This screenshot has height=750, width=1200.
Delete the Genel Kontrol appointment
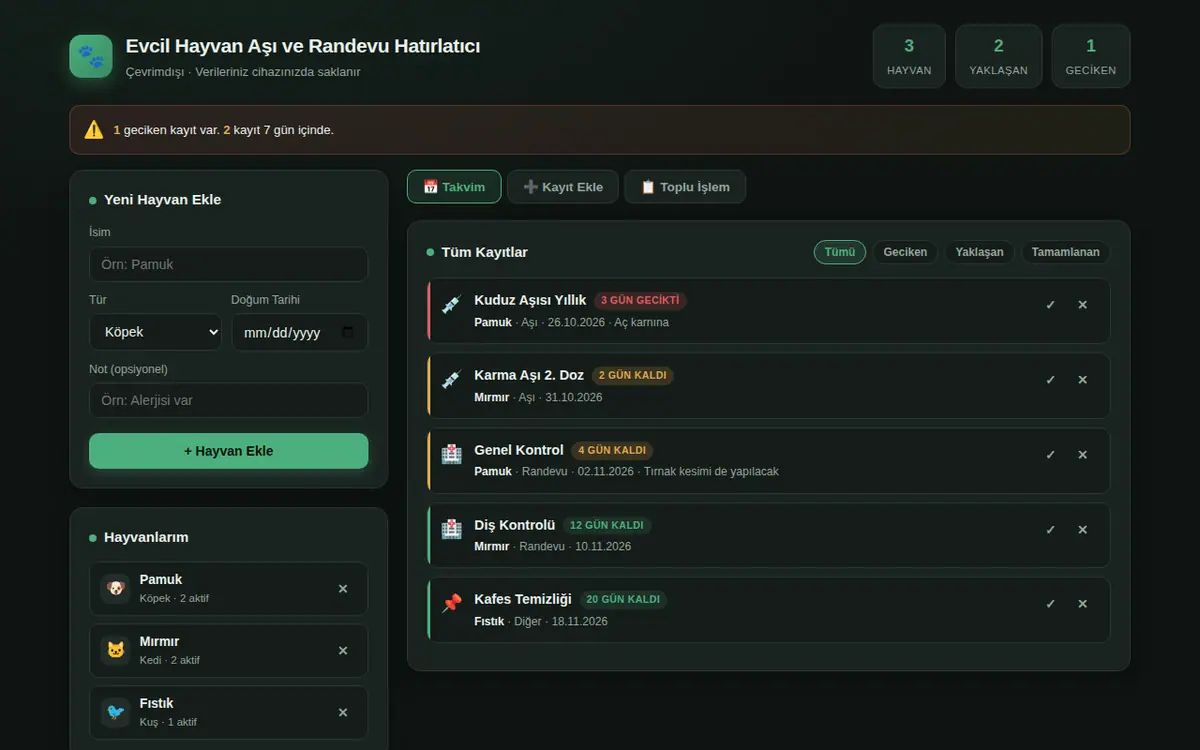(1082, 455)
